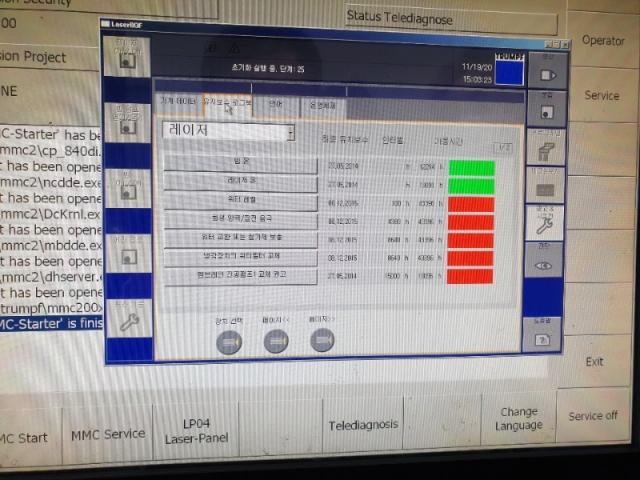
Task: Toggle the beam shutter open/close button in left sidebar
Action: (x=128, y=123)
